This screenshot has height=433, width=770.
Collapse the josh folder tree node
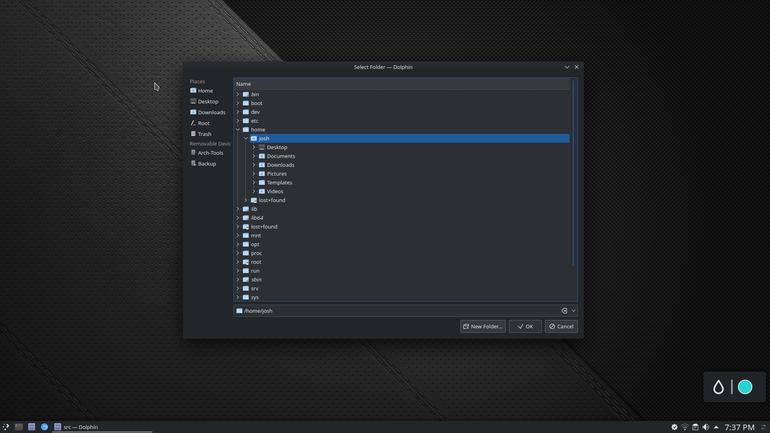pos(246,138)
